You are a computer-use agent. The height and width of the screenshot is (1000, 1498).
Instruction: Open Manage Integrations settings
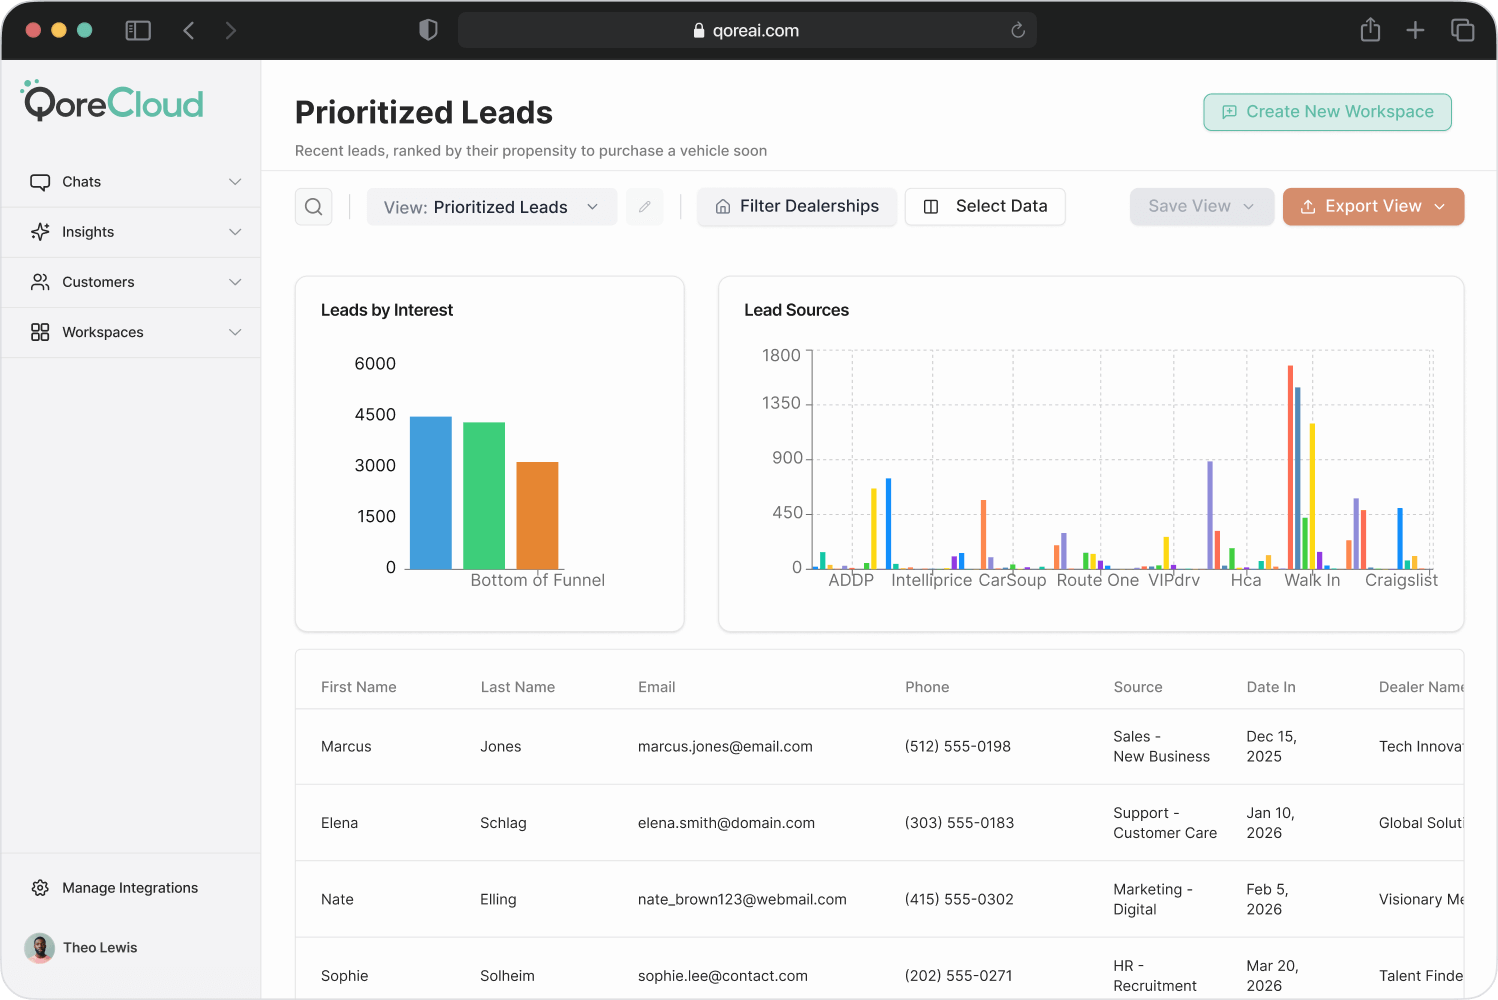tap(129, 888)
